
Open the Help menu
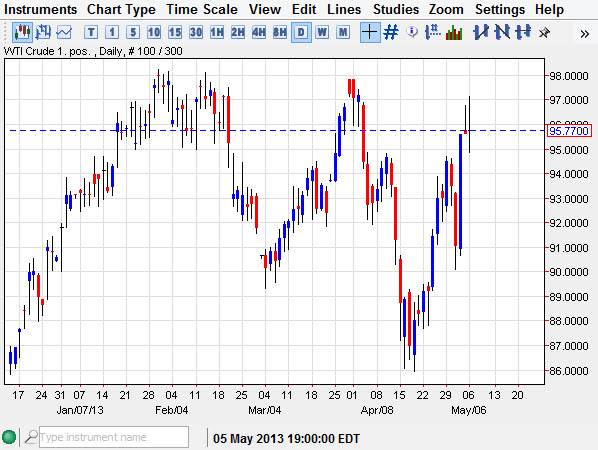[x=549, y=9]
